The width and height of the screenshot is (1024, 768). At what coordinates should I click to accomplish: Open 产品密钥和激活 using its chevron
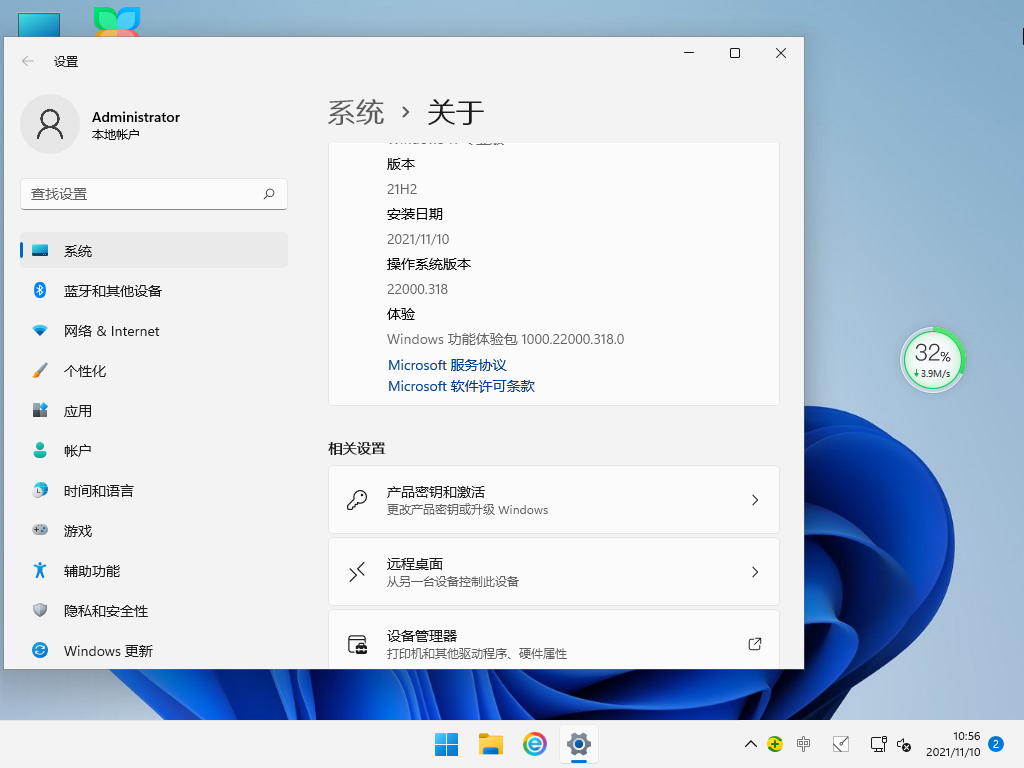pos(755,499)
